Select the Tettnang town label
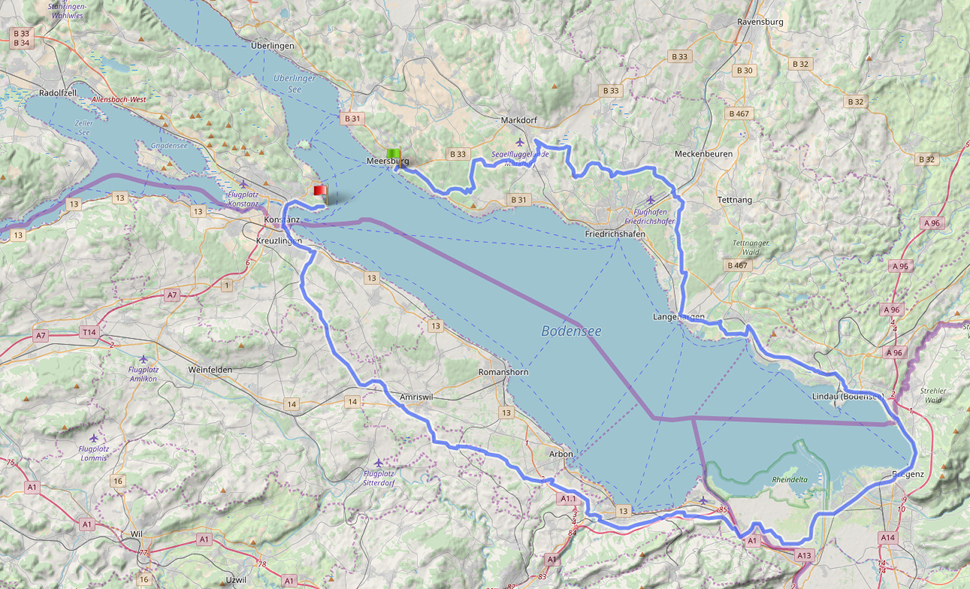 pyautogui.click(x=734, y=200)
